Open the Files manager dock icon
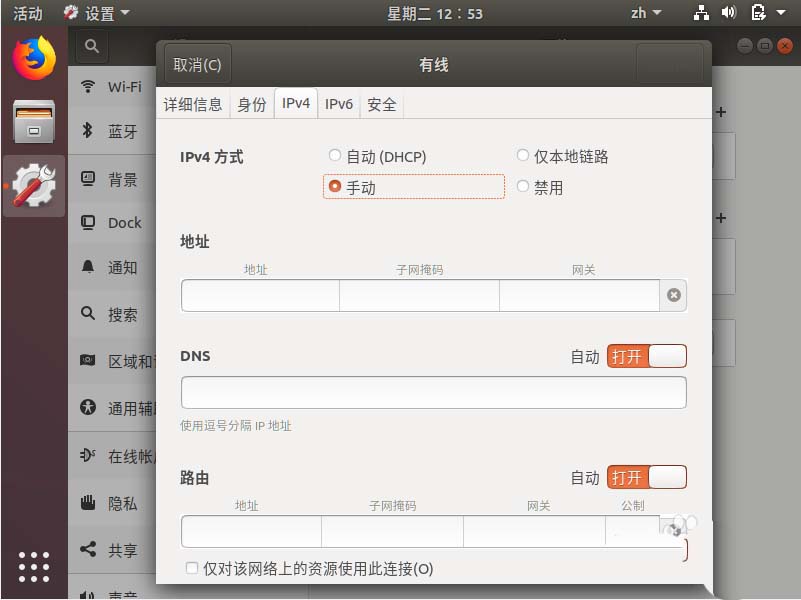Screen dimensions: 801x600 pyautogui.click(x=34, y=121)
